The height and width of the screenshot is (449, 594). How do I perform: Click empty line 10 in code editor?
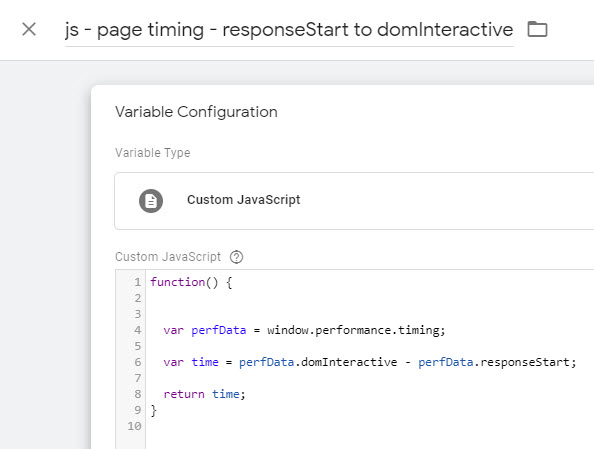pyautogui.click(x=369, y=426)
